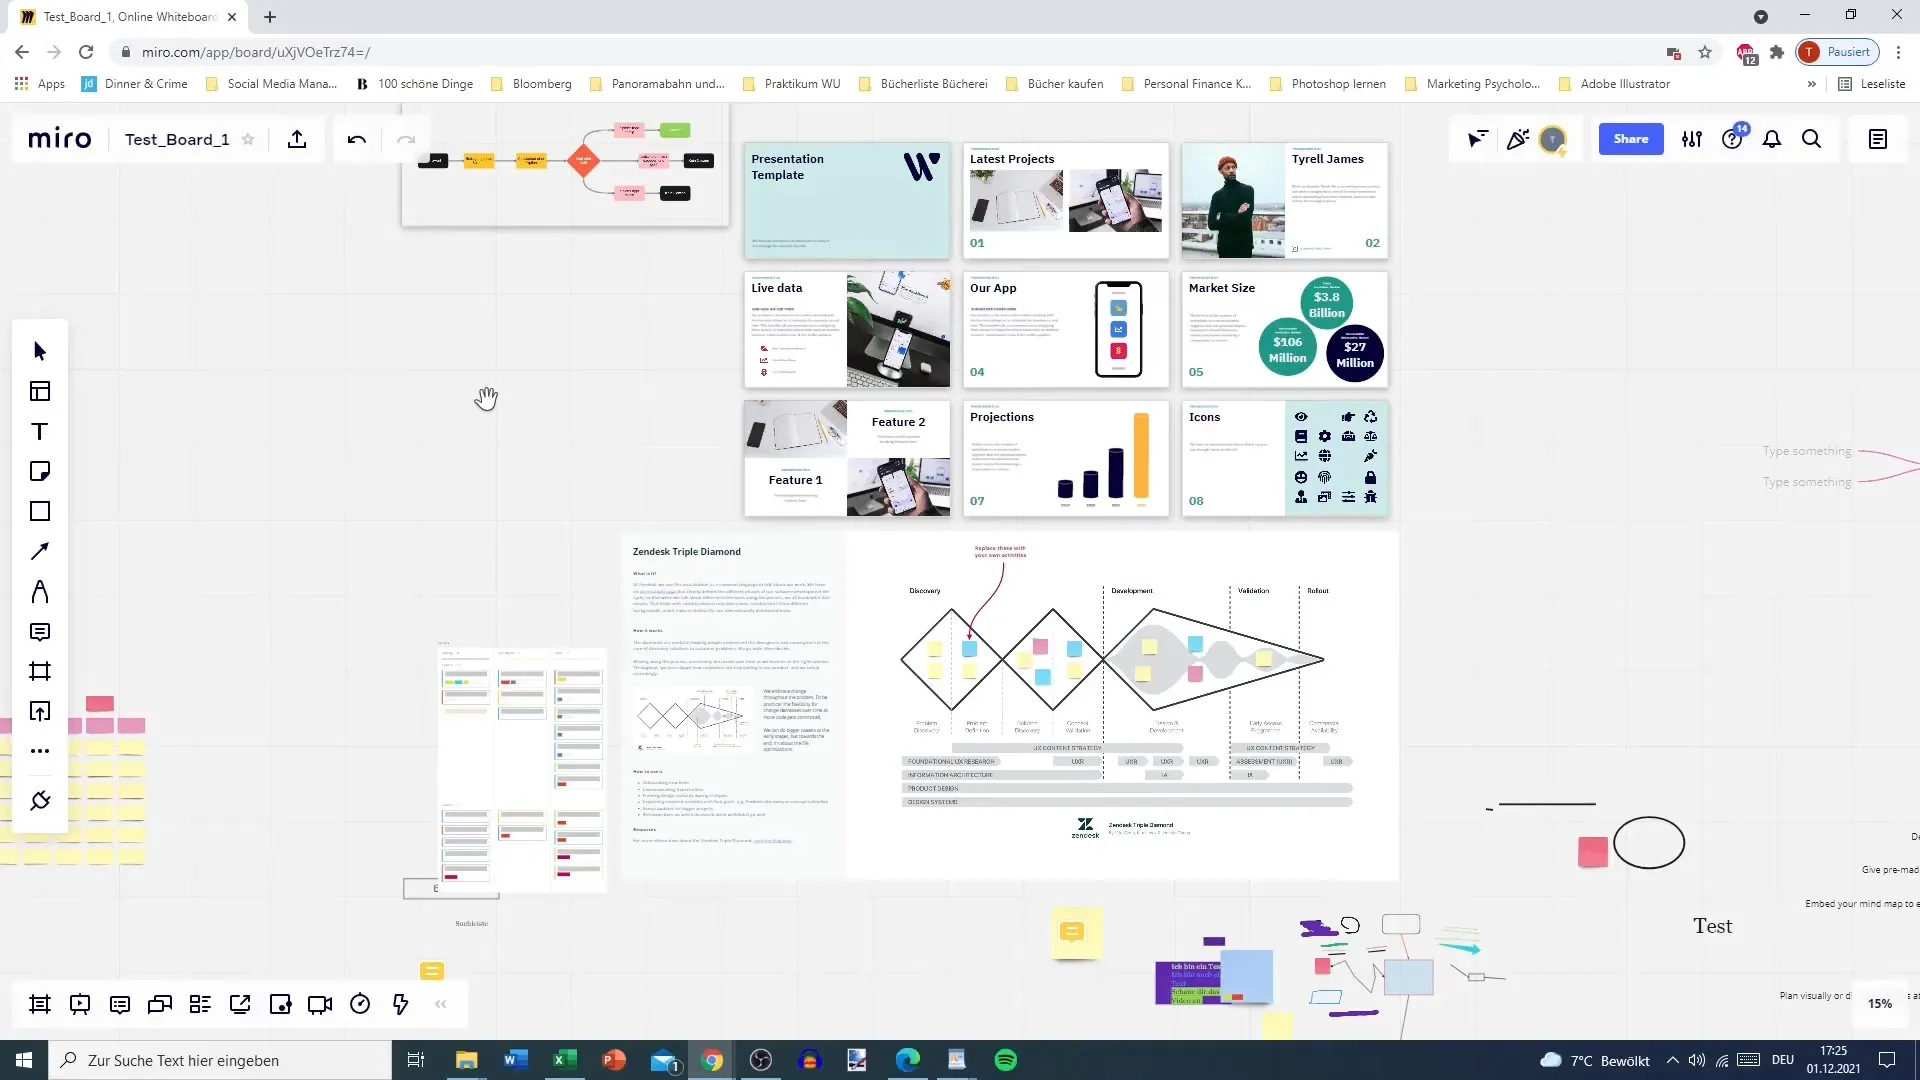
Task: Click the screen sharing icon in bottom toolbar
Action: click(240, 1004)
